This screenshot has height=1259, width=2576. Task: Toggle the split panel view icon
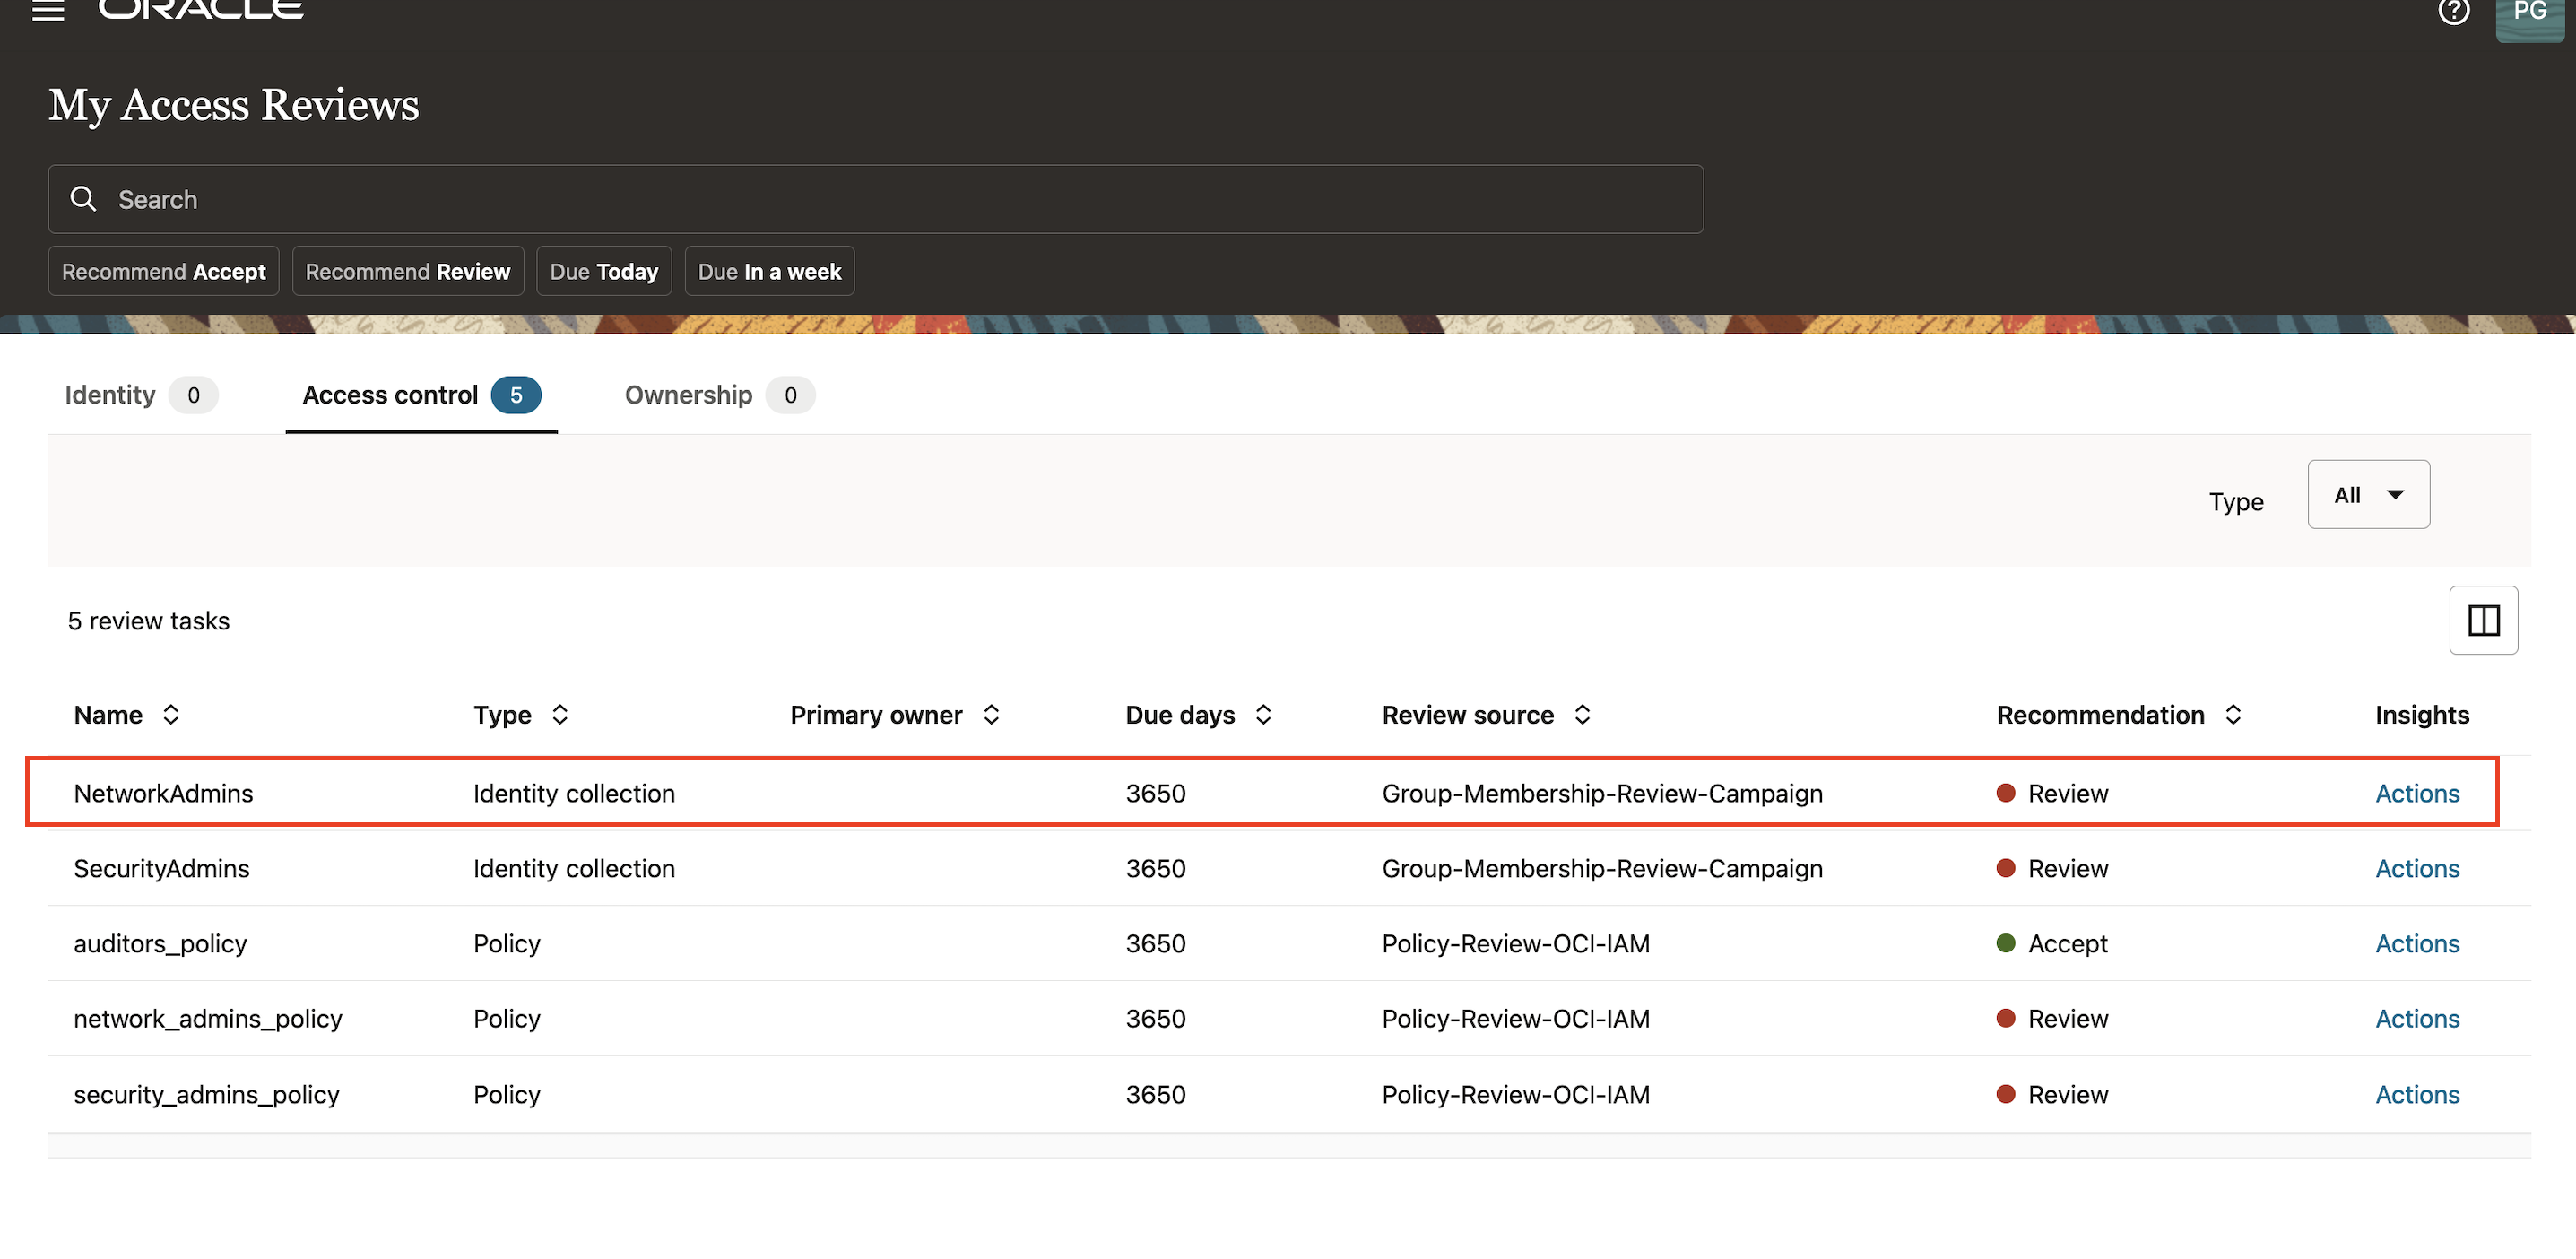tap(2484, 620)
